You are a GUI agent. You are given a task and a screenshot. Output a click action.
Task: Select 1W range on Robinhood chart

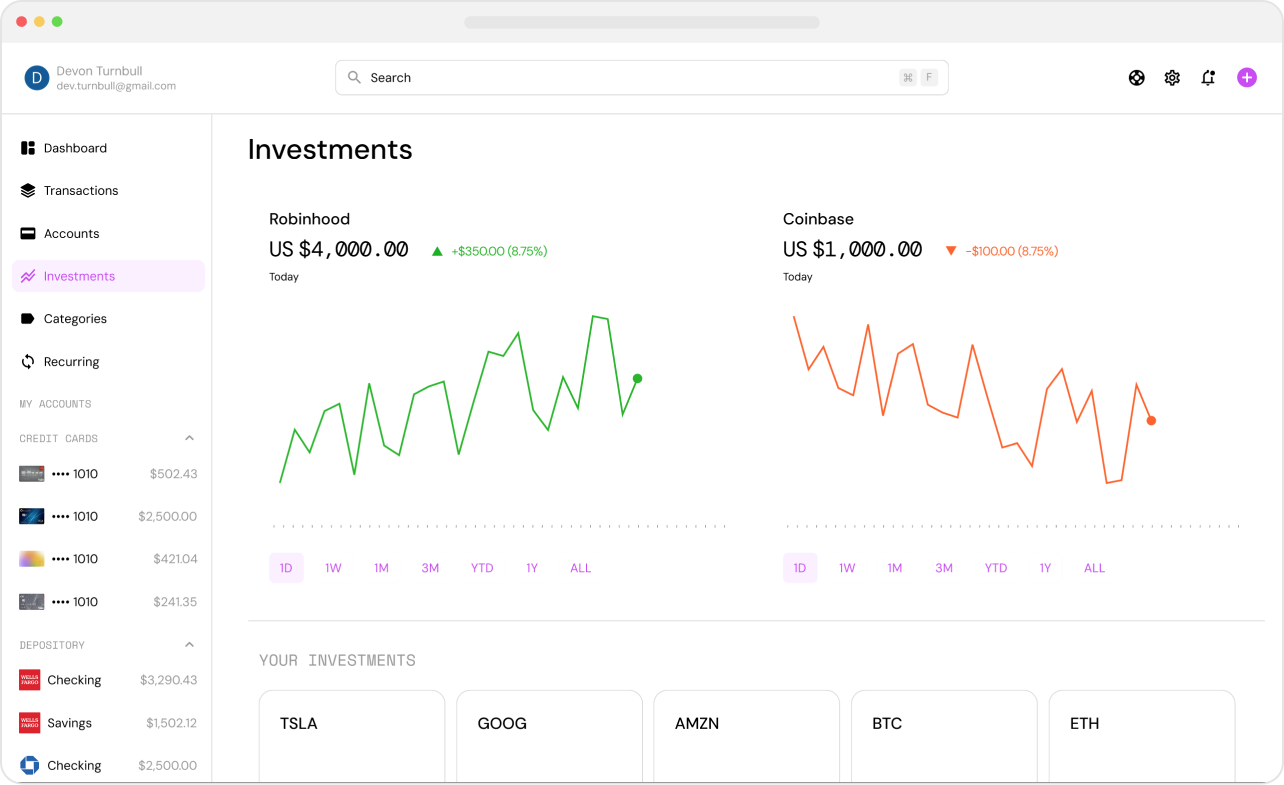[x=333, y=568]
